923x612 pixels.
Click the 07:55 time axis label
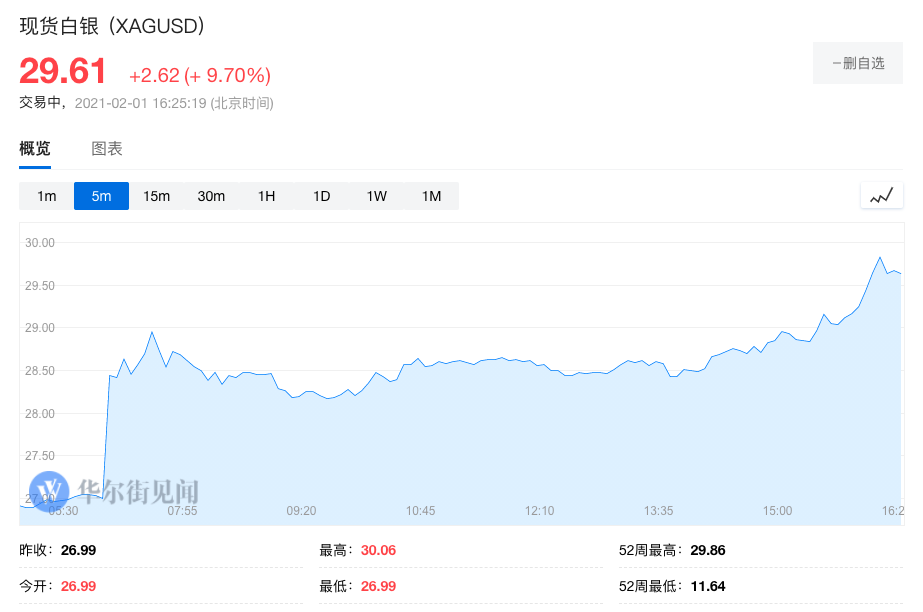(x=182, y=511)
